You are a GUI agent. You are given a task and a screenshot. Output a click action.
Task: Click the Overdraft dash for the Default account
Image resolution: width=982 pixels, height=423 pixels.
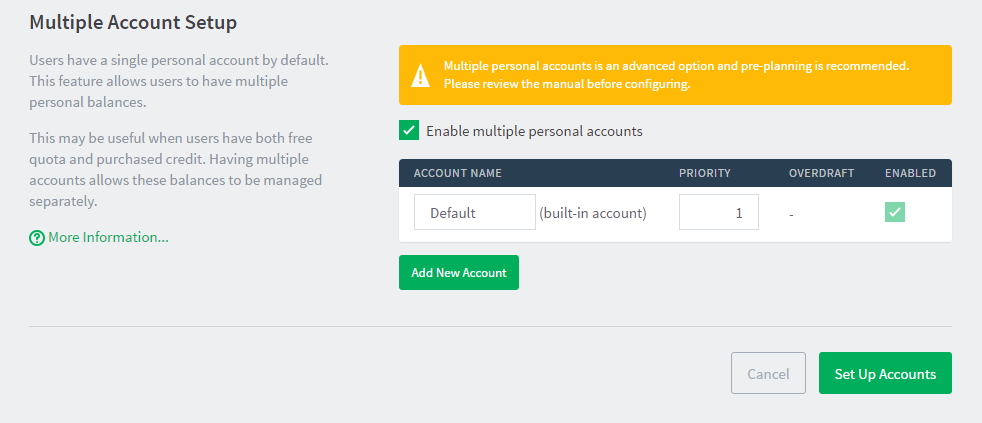pos(791,214)
